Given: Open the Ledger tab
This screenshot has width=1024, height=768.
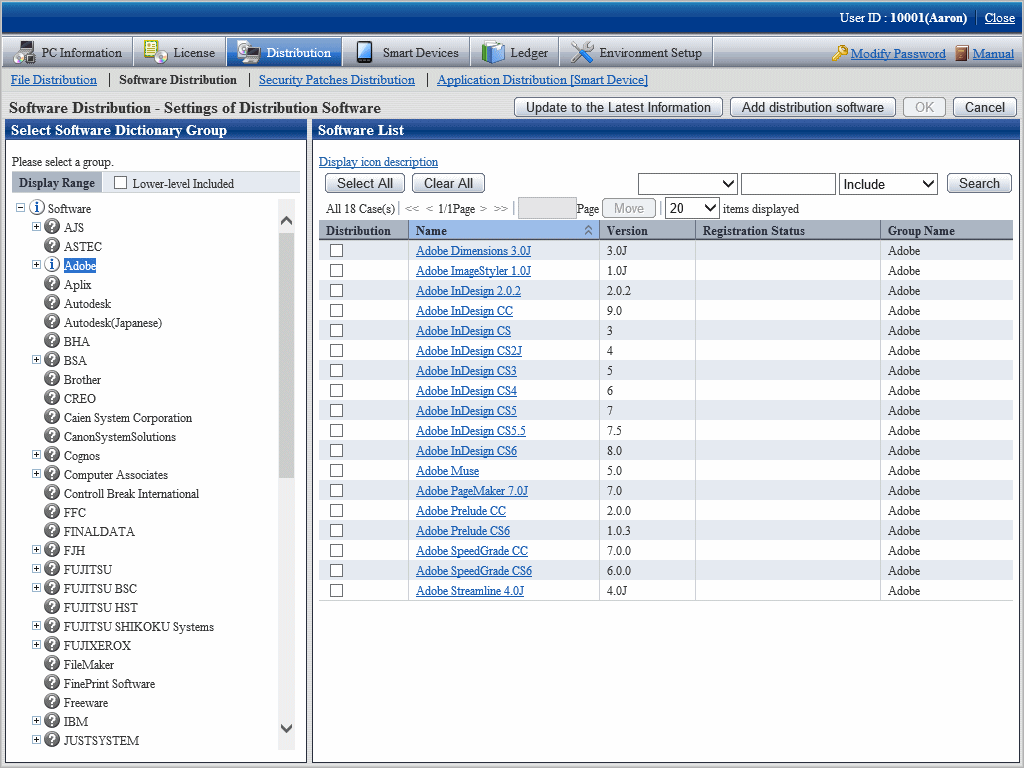Looking at the screenshot, I should (x=515, y=52).
